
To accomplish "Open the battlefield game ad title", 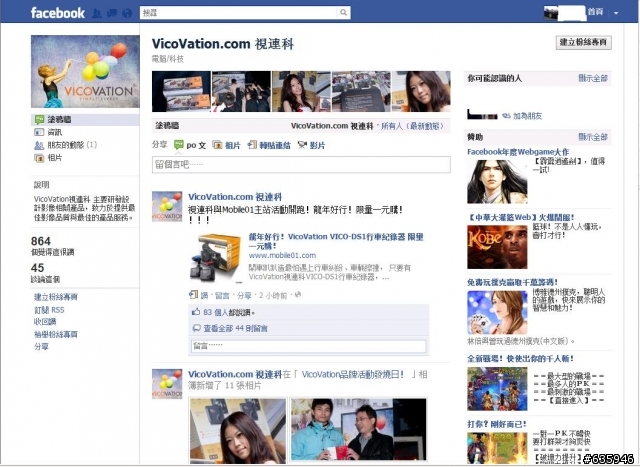I will 520,358.
